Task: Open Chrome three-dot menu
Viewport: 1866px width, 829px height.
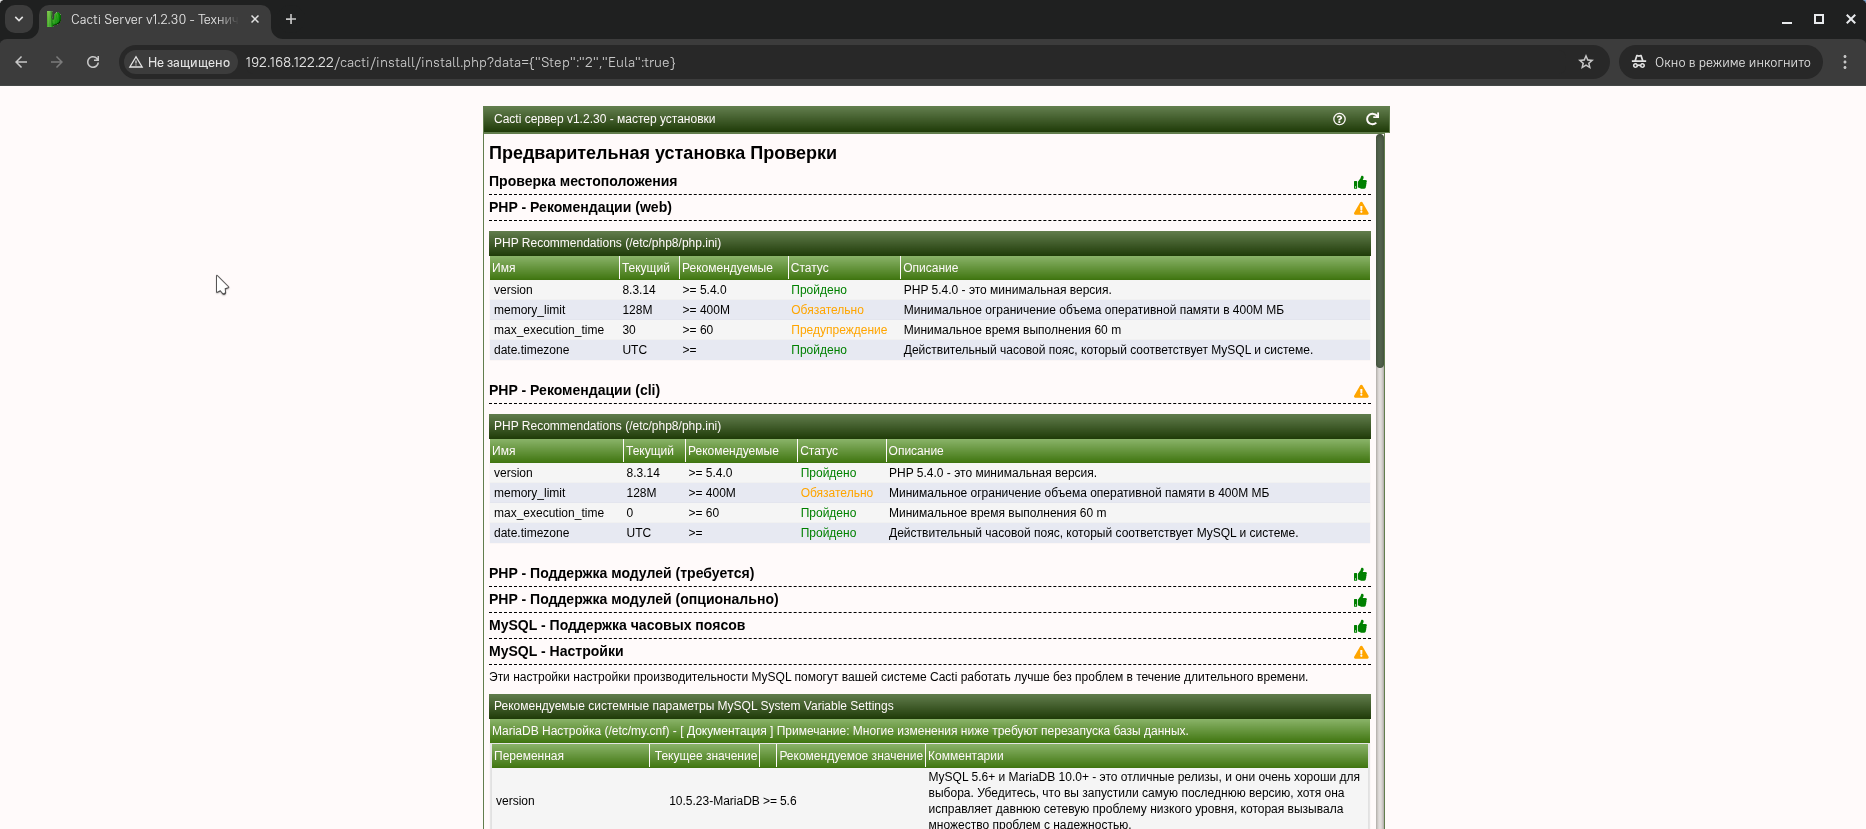Action: coord(1845,62)
